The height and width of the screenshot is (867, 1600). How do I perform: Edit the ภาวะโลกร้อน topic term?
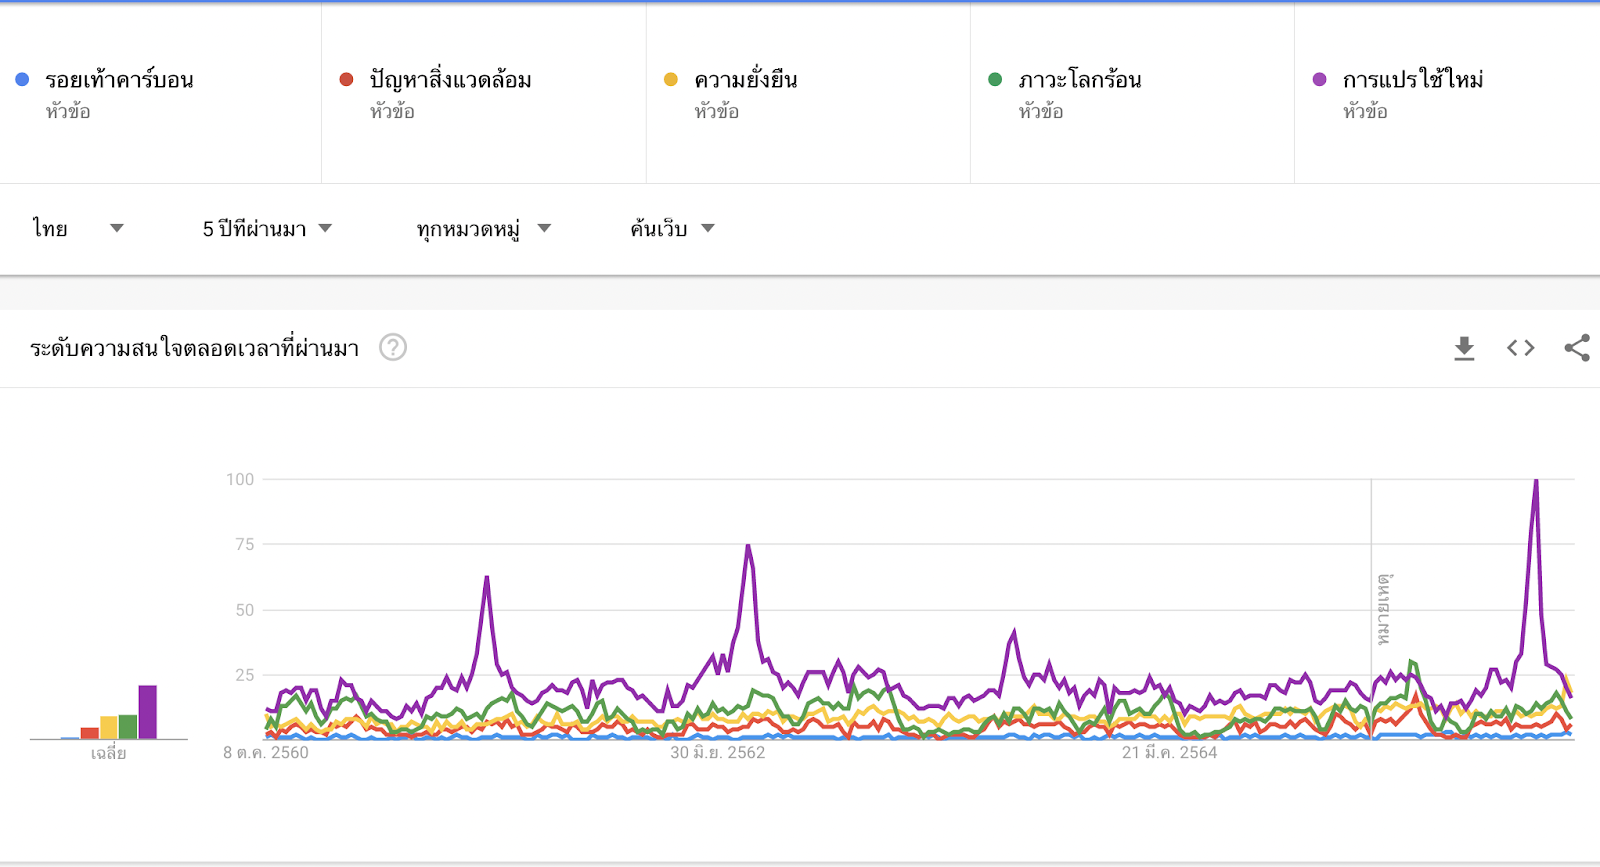(x=1079, y=80)
